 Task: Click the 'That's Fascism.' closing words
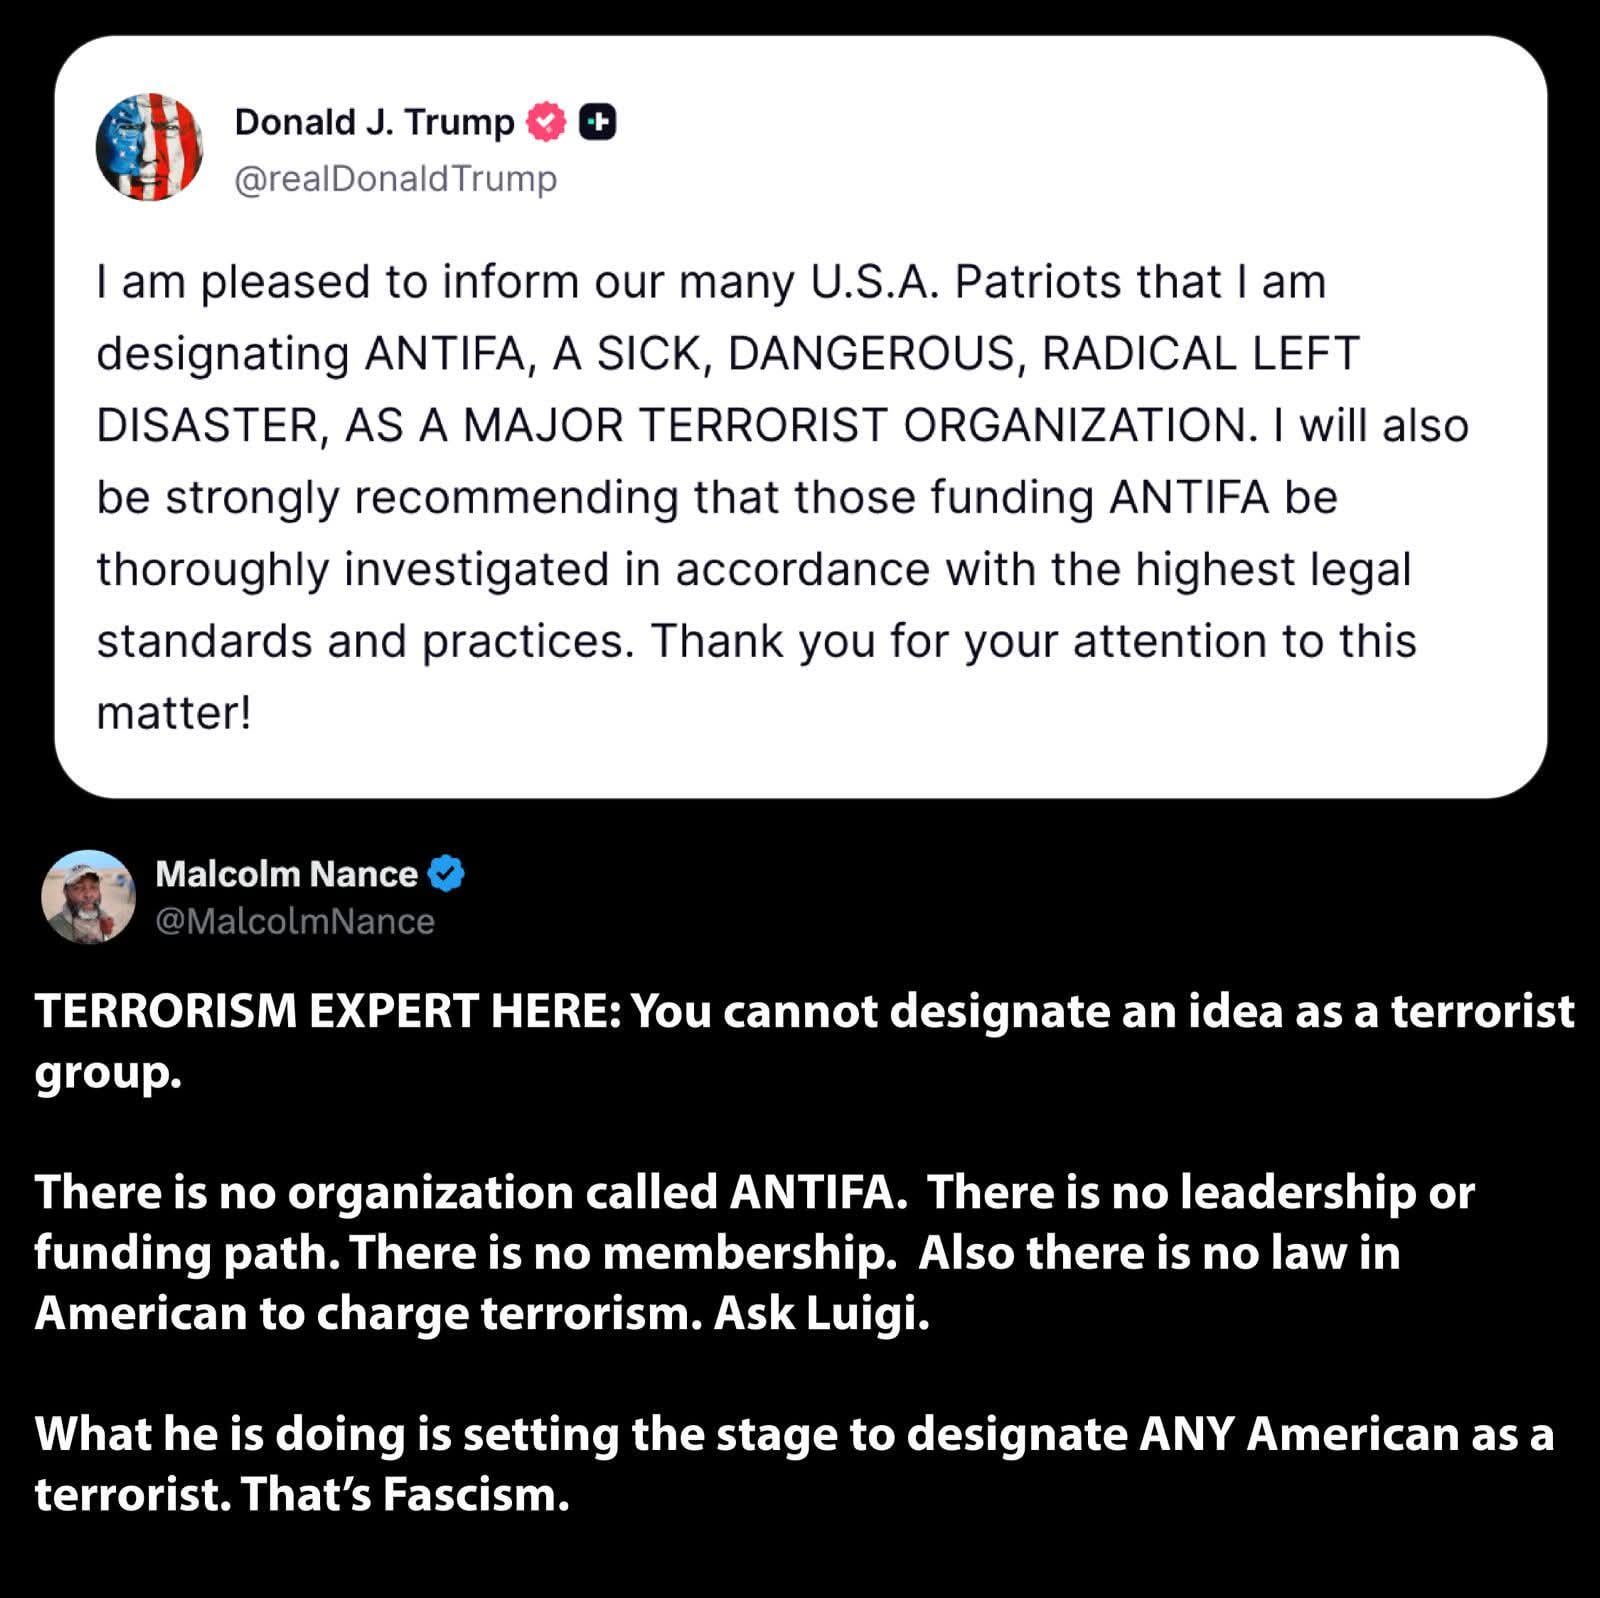click(405, 1494)
